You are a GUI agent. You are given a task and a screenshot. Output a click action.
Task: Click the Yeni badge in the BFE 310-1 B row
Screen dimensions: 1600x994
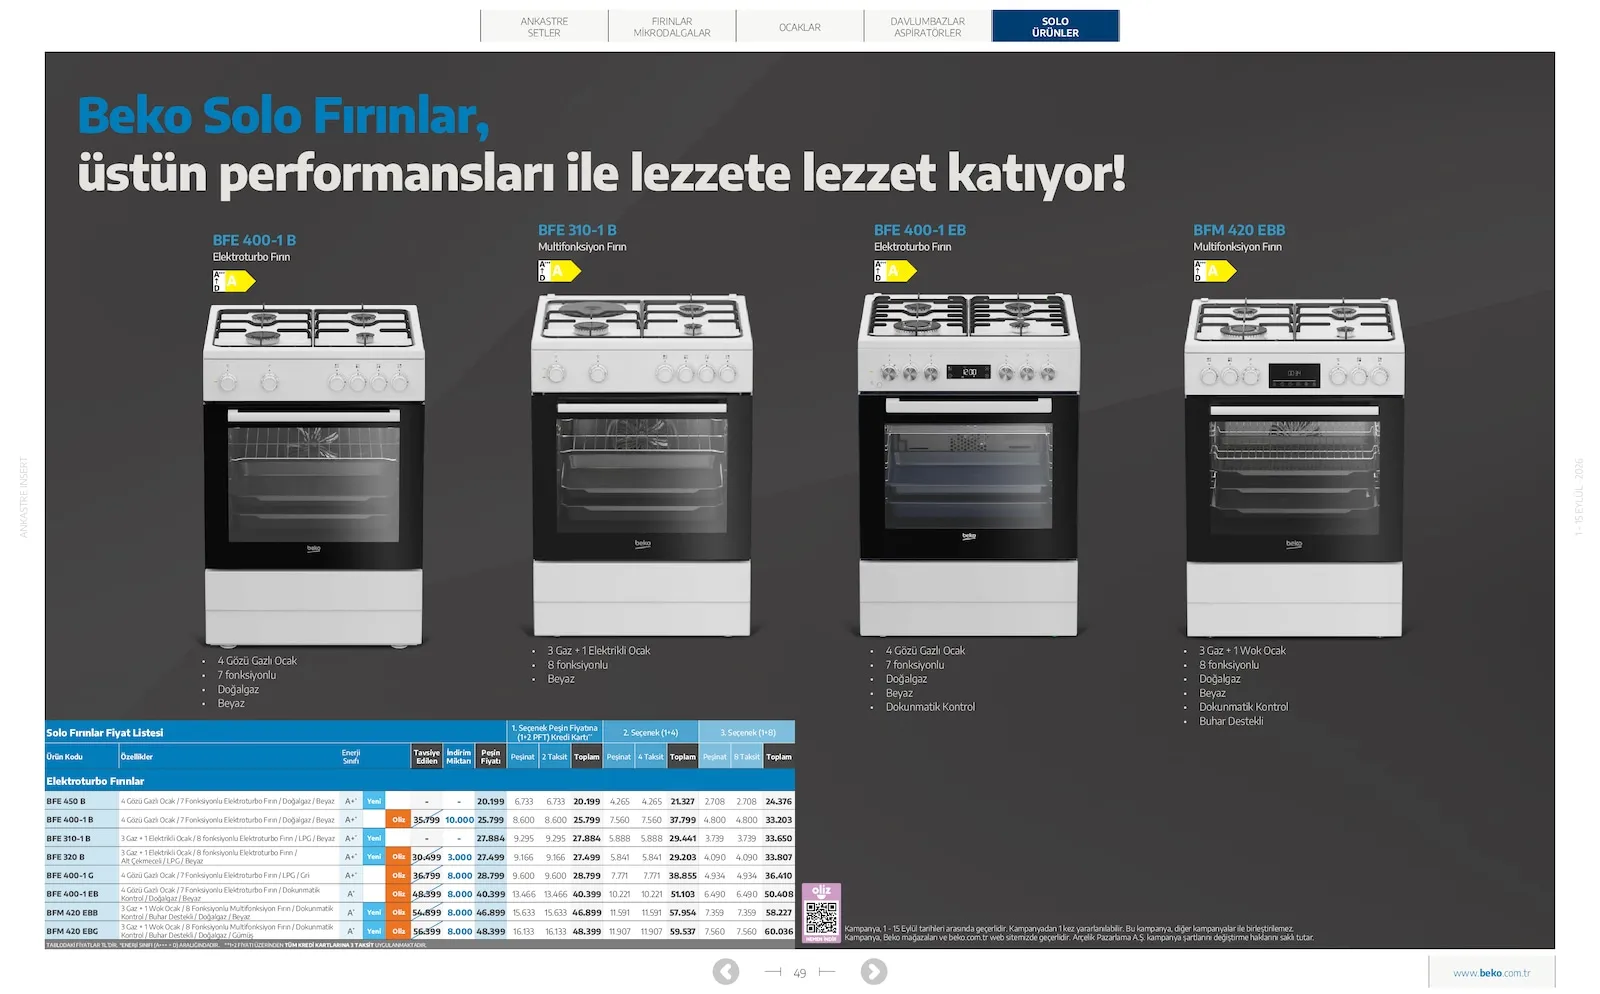point(374,838)
